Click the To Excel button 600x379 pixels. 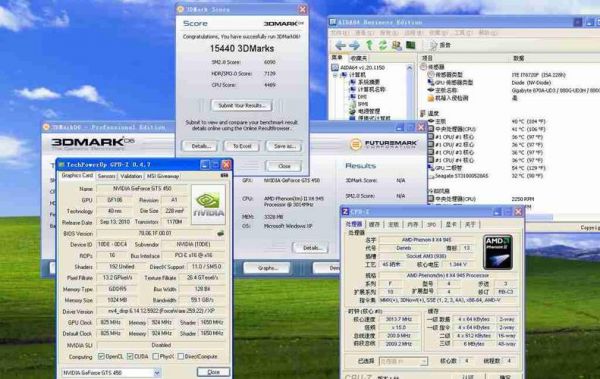coord(242,146)
